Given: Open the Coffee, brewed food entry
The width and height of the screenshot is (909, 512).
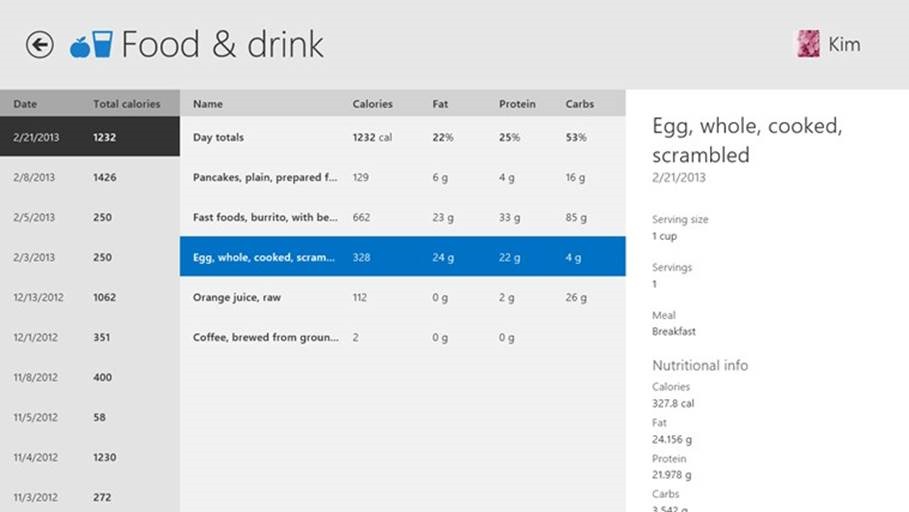Looking at the screenshot, I should 402,337.
